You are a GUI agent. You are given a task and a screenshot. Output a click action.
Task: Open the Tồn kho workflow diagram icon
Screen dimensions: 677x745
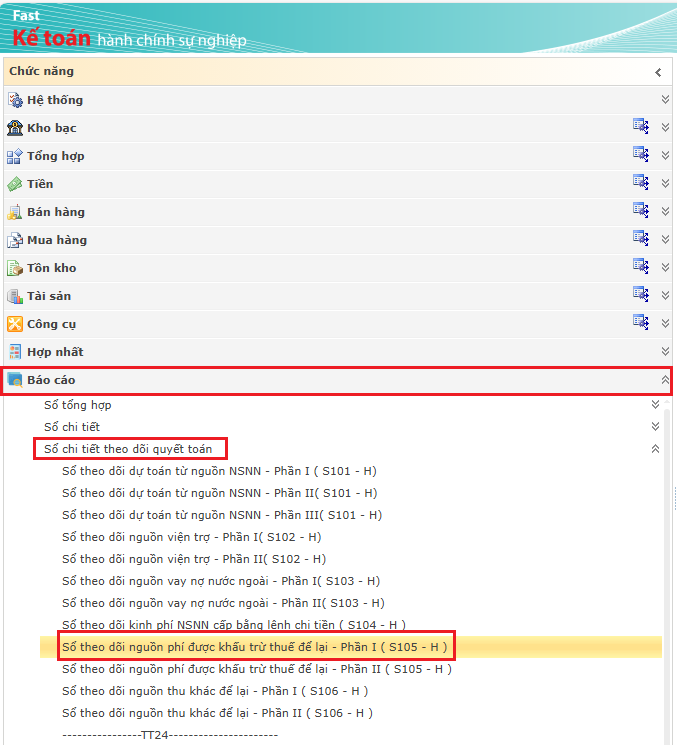(x=641, y=267)
